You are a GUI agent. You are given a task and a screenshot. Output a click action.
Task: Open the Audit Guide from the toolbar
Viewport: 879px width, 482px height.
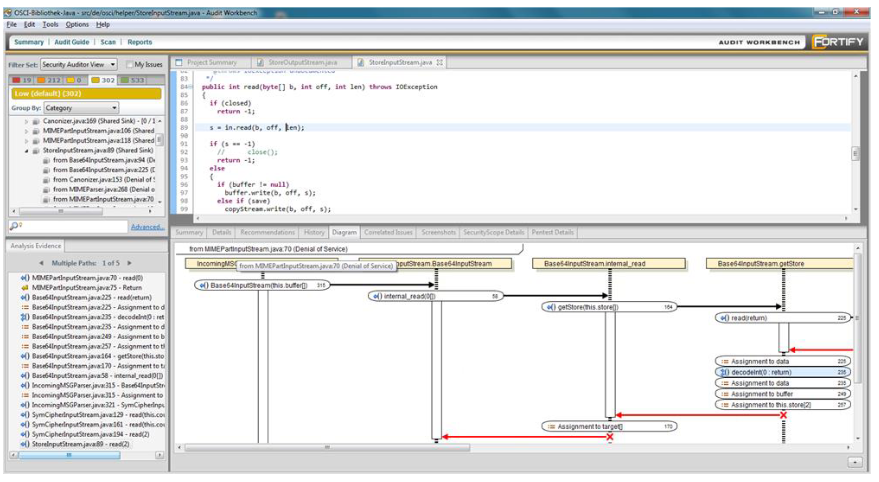coord(71,42)
